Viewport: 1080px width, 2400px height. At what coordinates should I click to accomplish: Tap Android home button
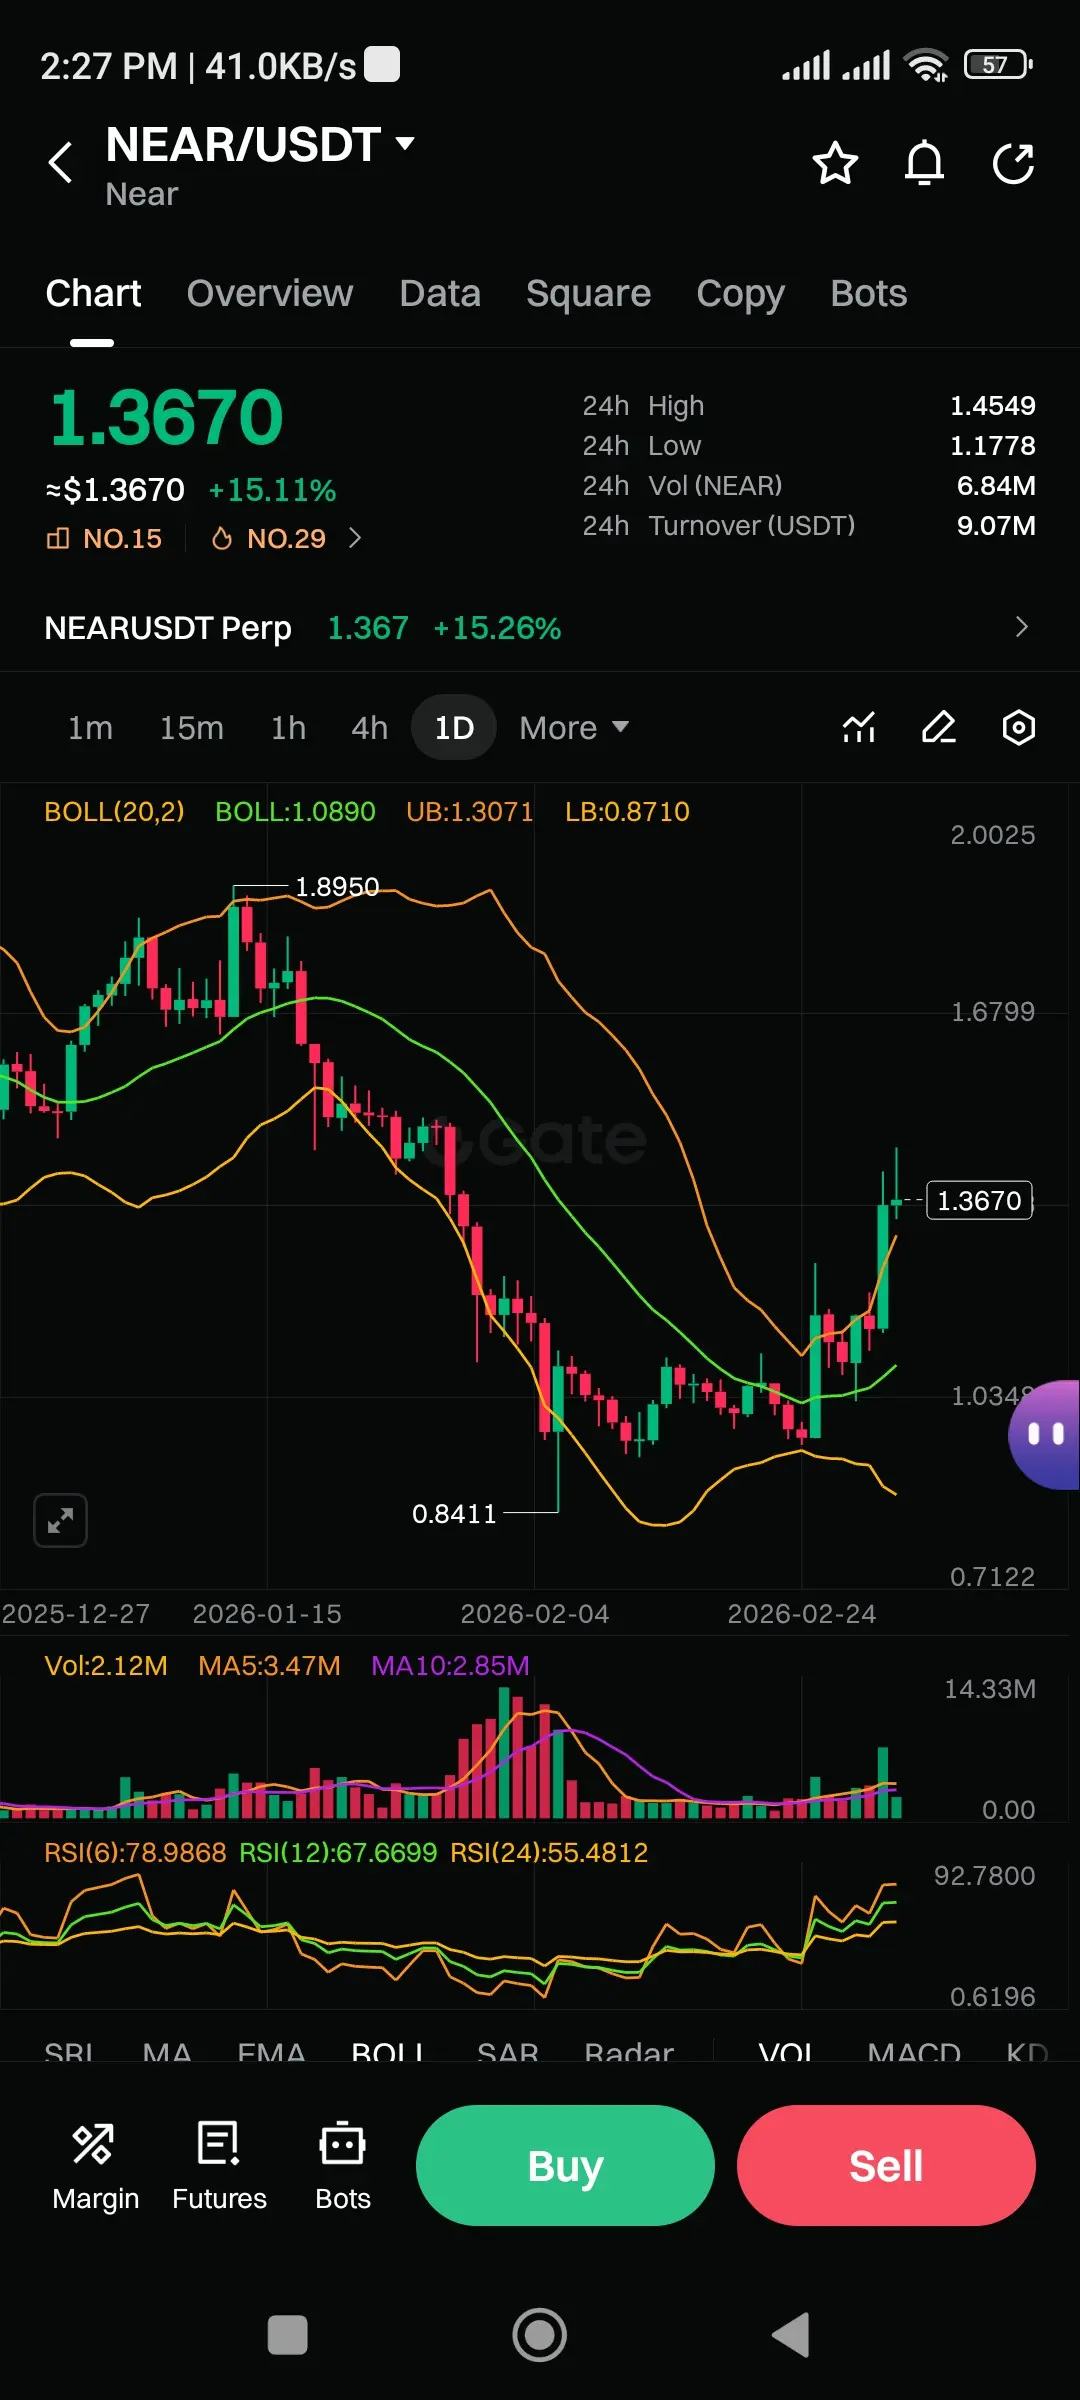coord(540,2336)
